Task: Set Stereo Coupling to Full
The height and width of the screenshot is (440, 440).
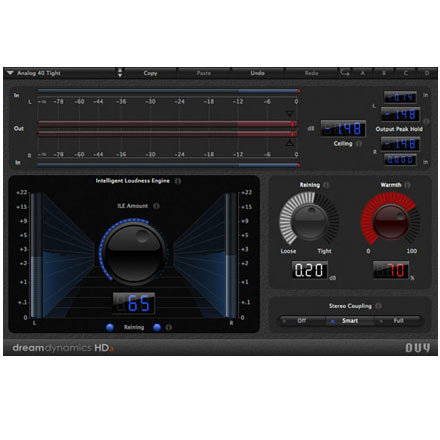Action: coord(398,321)
